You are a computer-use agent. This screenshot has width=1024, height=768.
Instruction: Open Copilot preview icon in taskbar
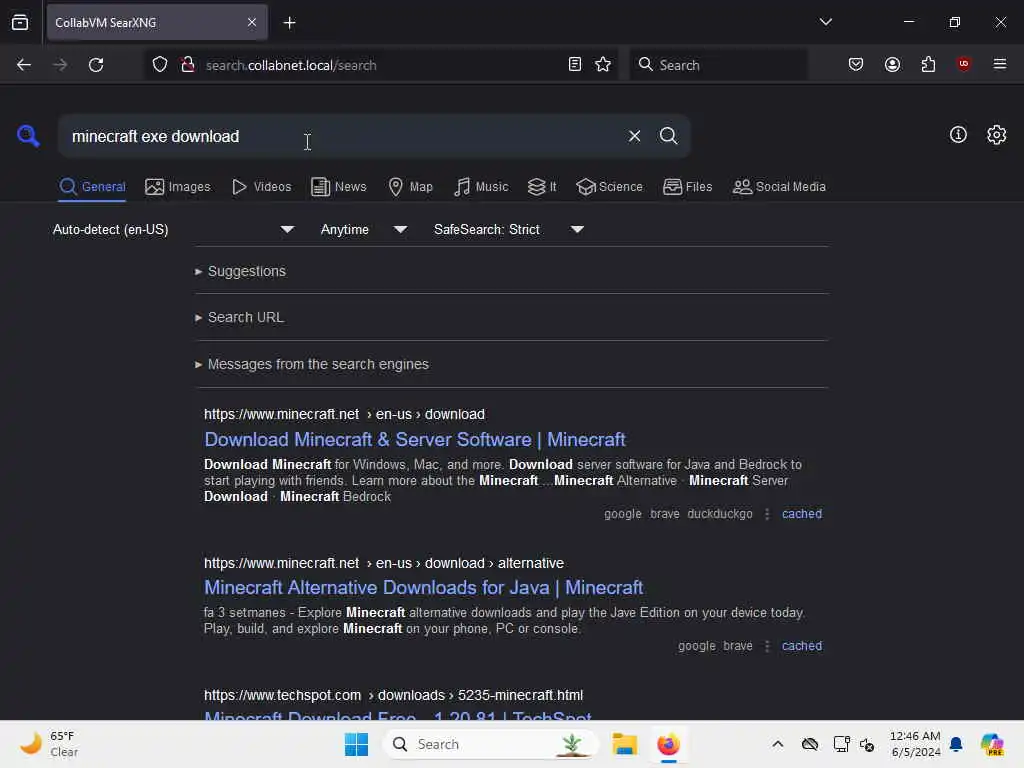[991, 744]
